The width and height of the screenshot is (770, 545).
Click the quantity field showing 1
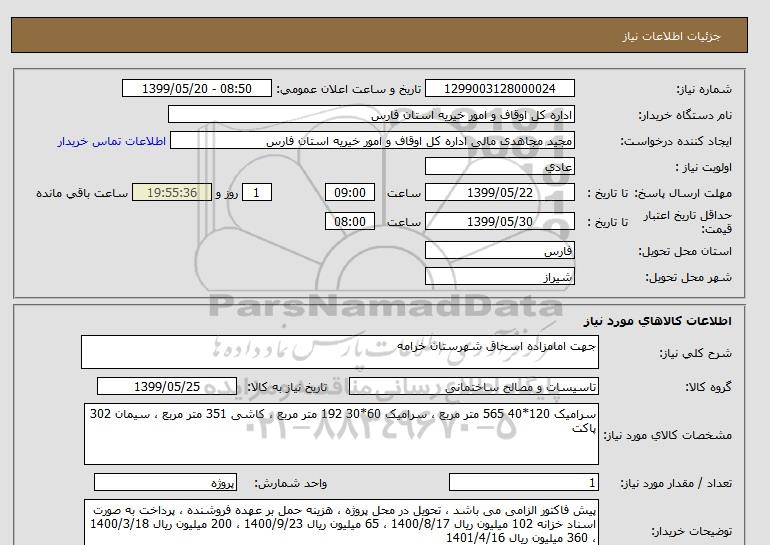524,483
